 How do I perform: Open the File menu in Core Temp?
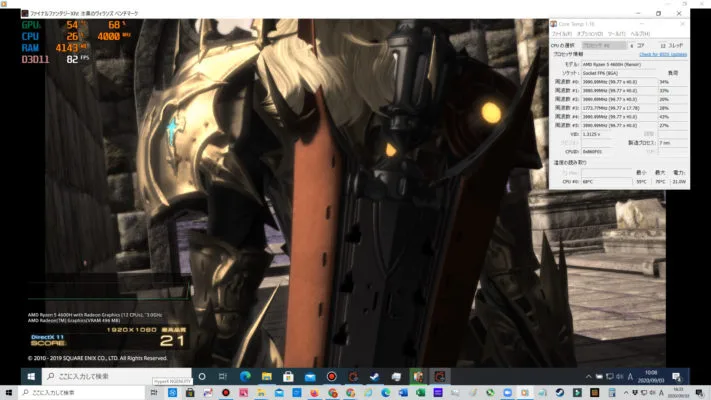(x=561, y=34)
